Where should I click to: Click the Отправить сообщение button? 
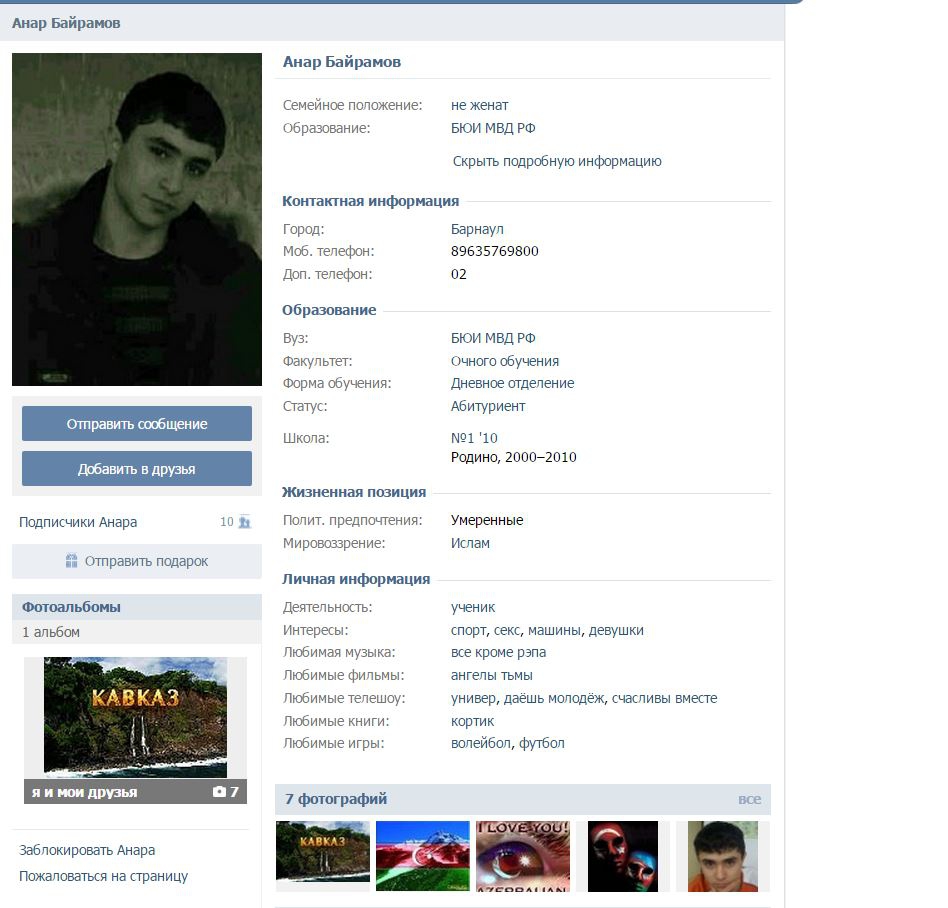137,424
